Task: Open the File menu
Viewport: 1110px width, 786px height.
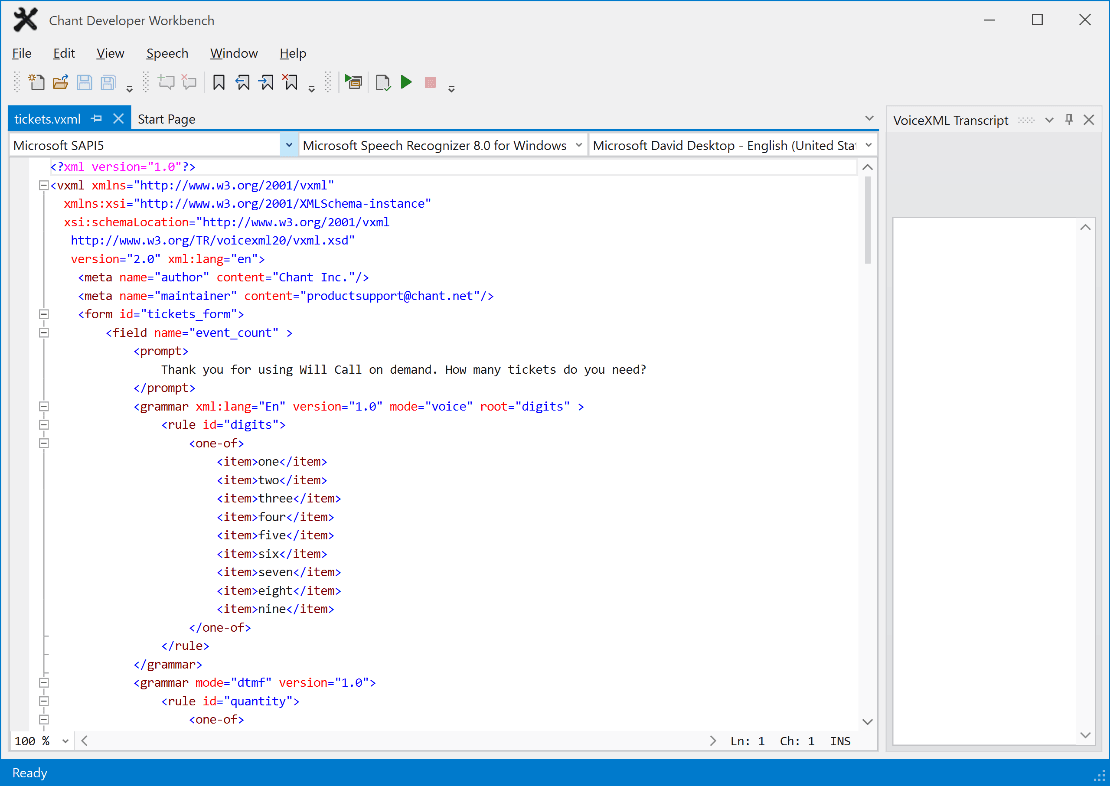Action: click(x=22, y=53)
